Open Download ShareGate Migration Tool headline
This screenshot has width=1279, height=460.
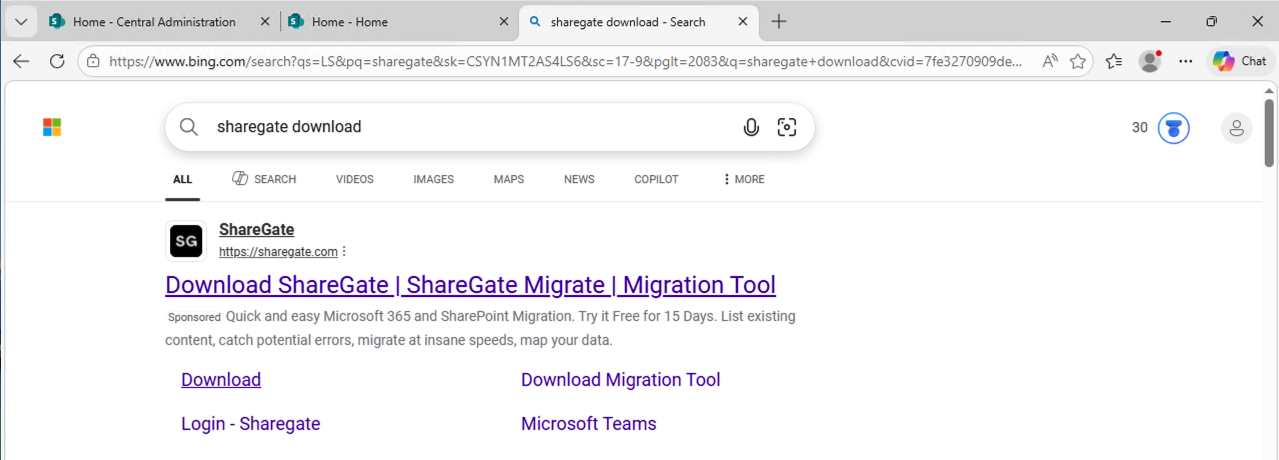click(x=471, y=285)
